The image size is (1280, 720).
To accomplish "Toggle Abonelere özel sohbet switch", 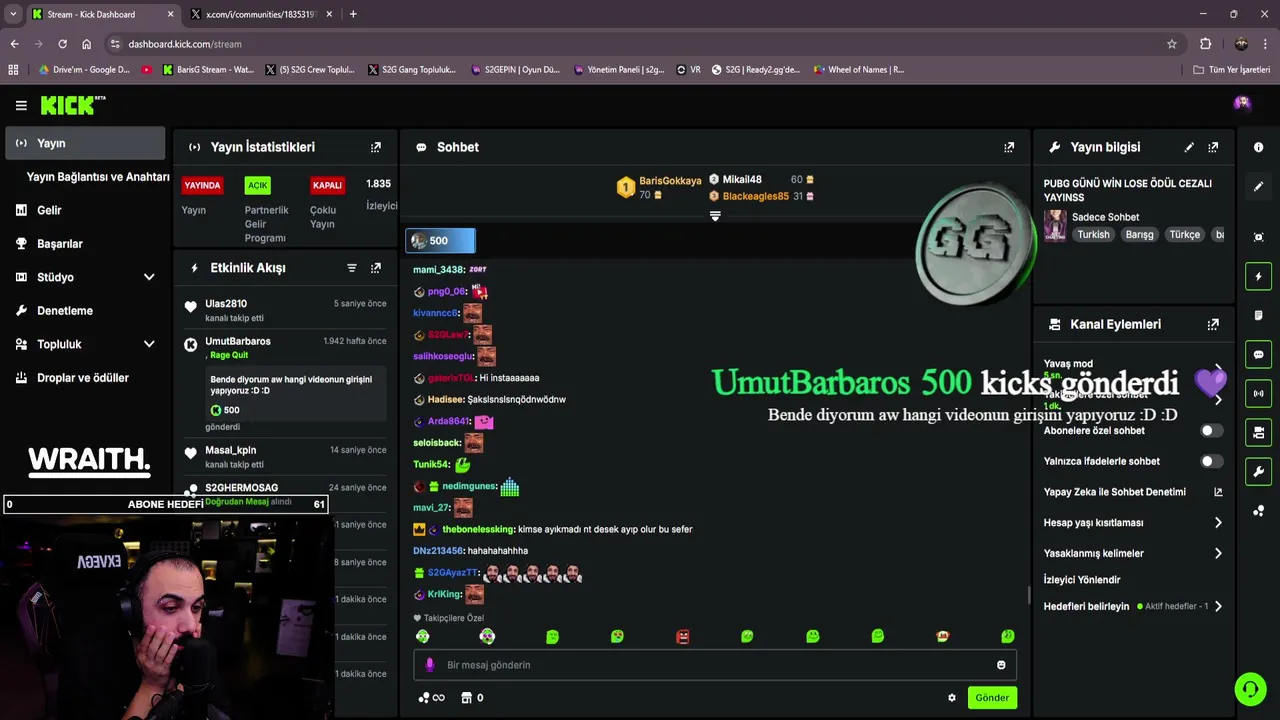I will point(1211,431).
